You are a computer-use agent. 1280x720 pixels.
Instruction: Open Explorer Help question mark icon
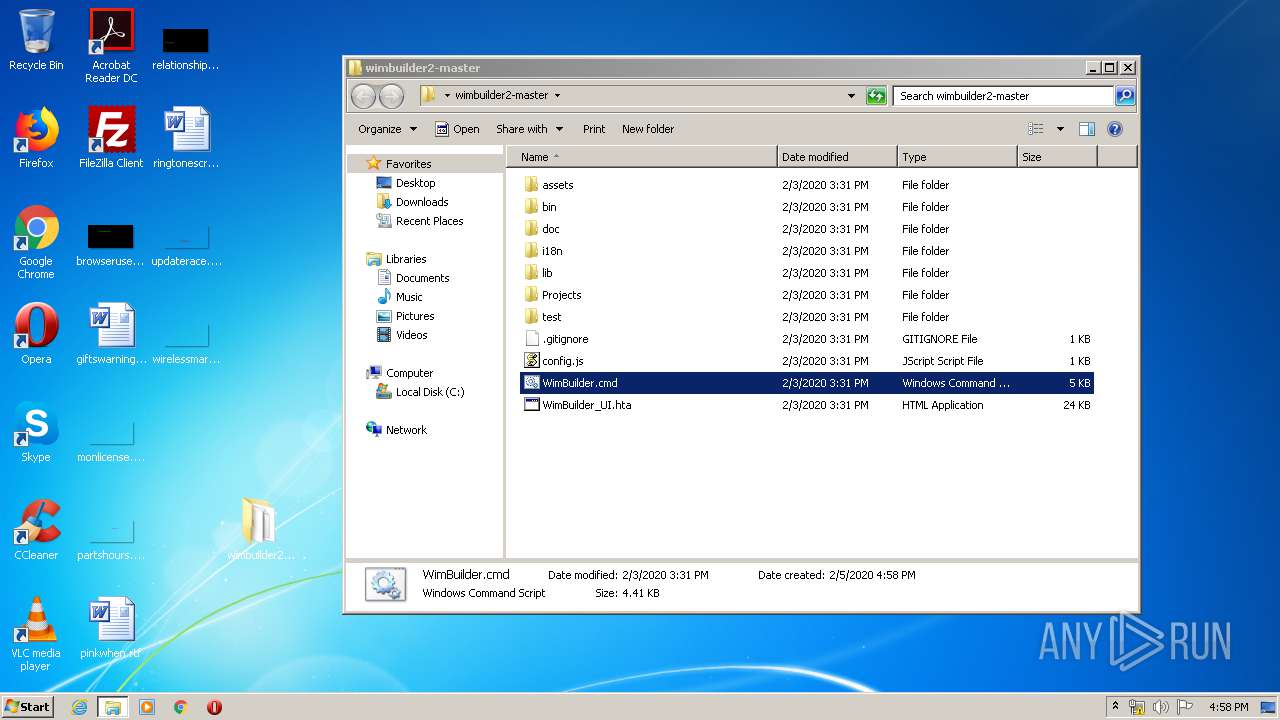1115,129
